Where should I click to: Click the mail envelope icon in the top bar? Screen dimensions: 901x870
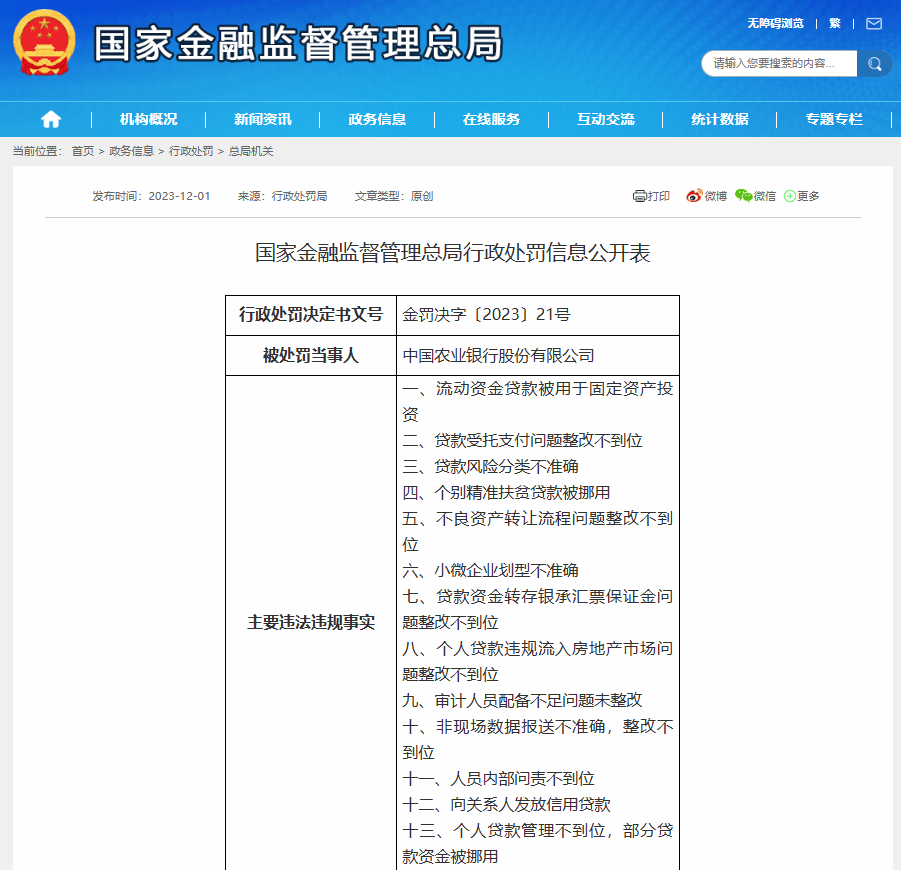[872, 23]
